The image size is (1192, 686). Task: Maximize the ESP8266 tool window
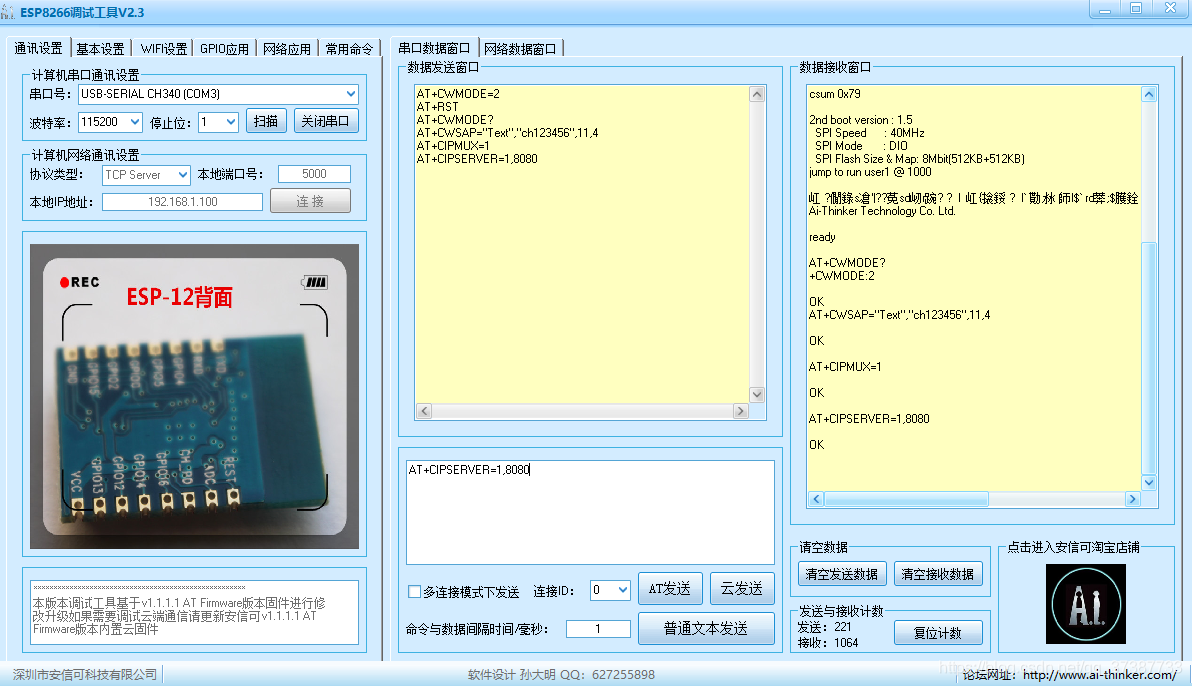(x=1136, y=9)
